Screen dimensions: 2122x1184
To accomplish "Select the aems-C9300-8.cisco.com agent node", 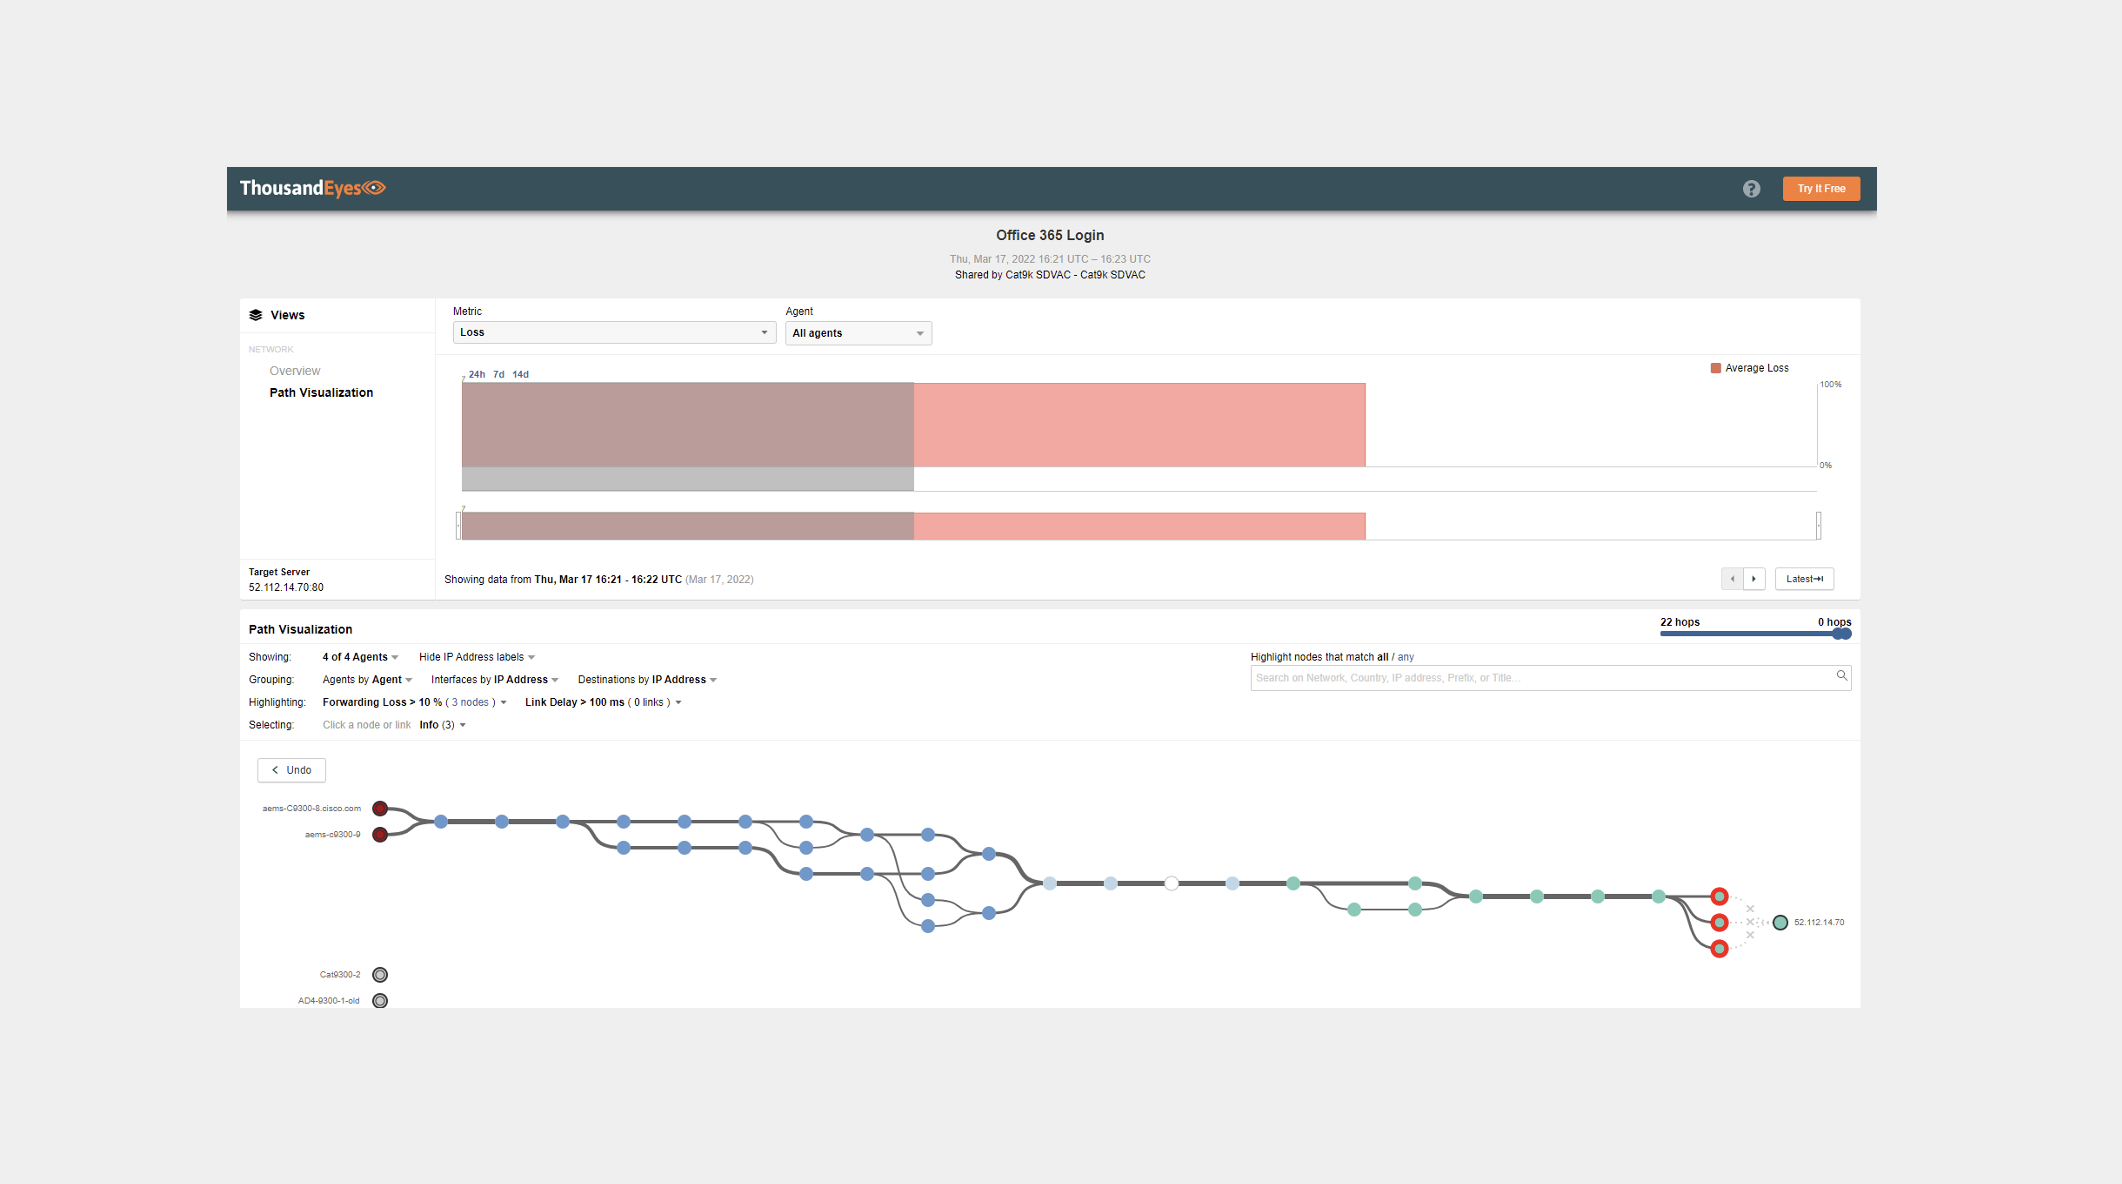I will (380, 808).
